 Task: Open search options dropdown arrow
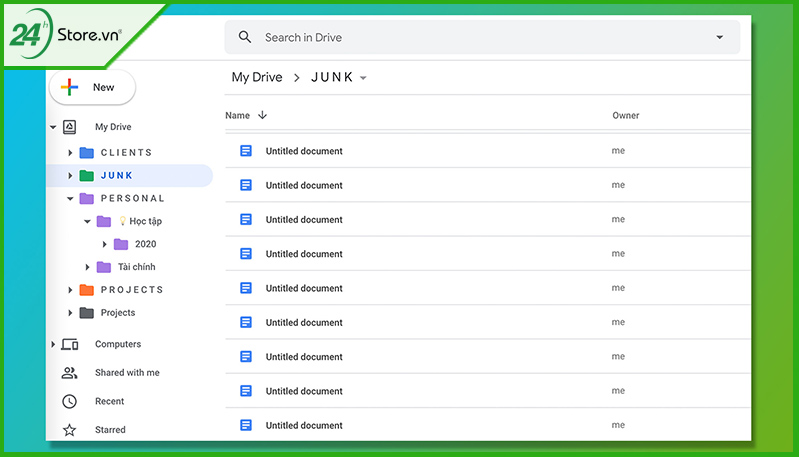point(720,37)
